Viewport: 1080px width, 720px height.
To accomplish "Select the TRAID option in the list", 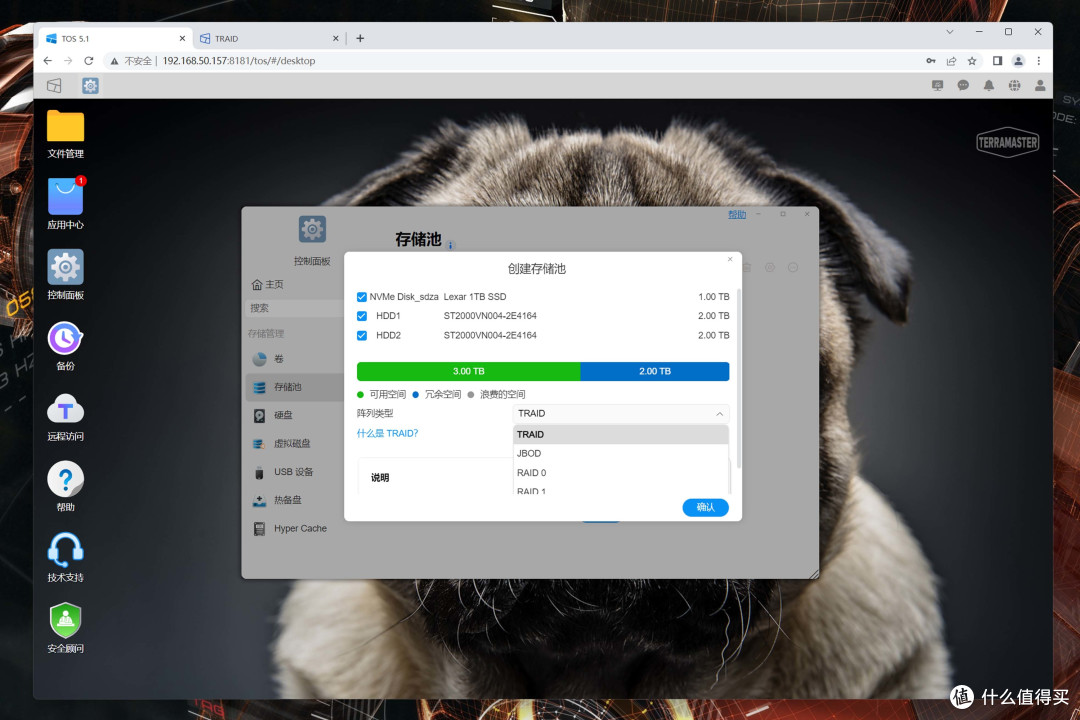I will coord(621,435).
